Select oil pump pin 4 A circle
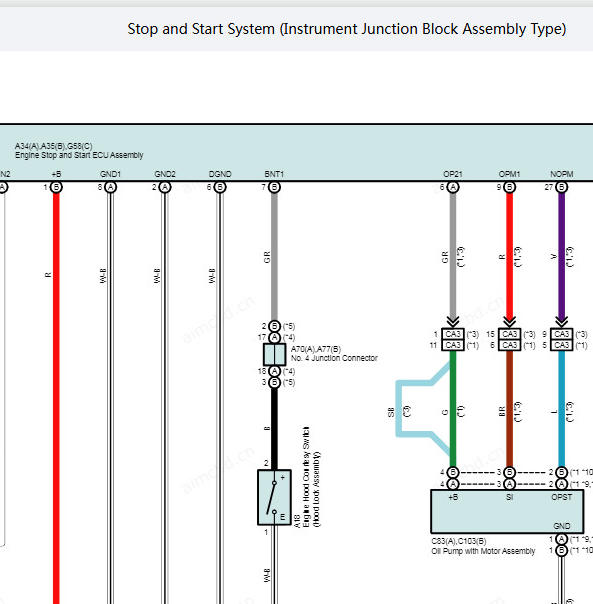This screenshot has width=593, height=604. coord(453,484)
